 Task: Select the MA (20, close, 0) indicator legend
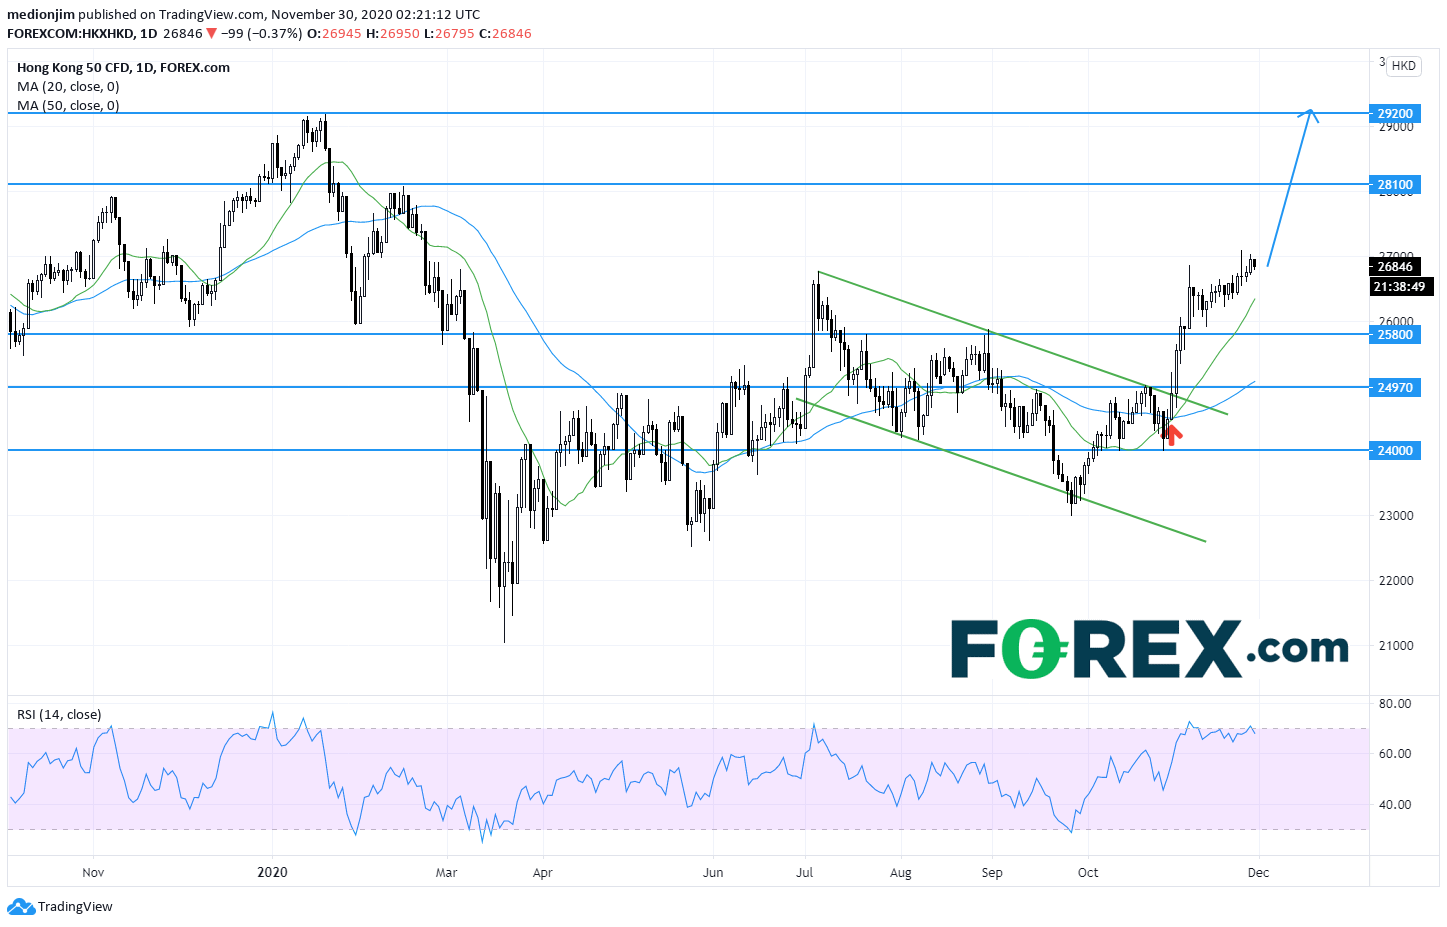(x=68, y=87)
